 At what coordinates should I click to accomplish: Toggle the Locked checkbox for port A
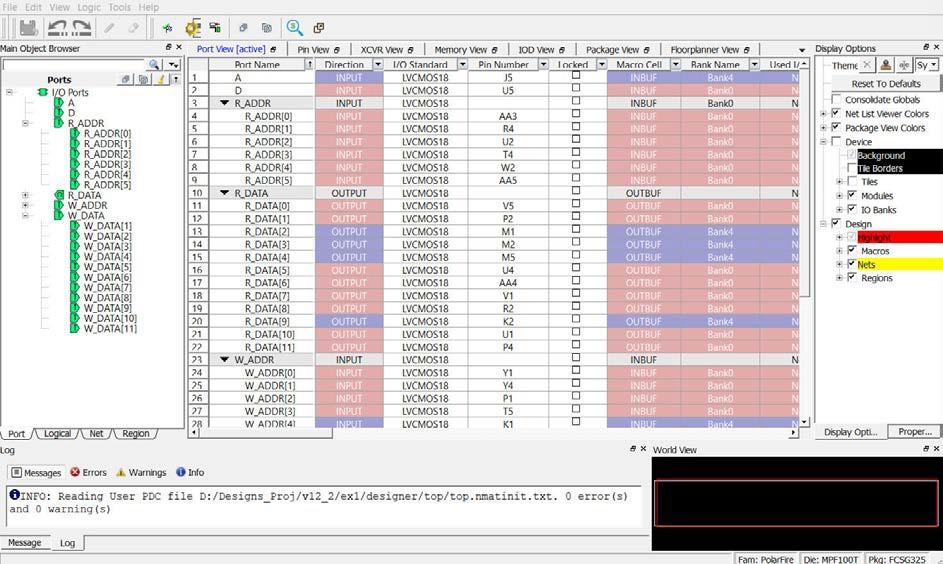pyautogui.click(x=575, y=77)
